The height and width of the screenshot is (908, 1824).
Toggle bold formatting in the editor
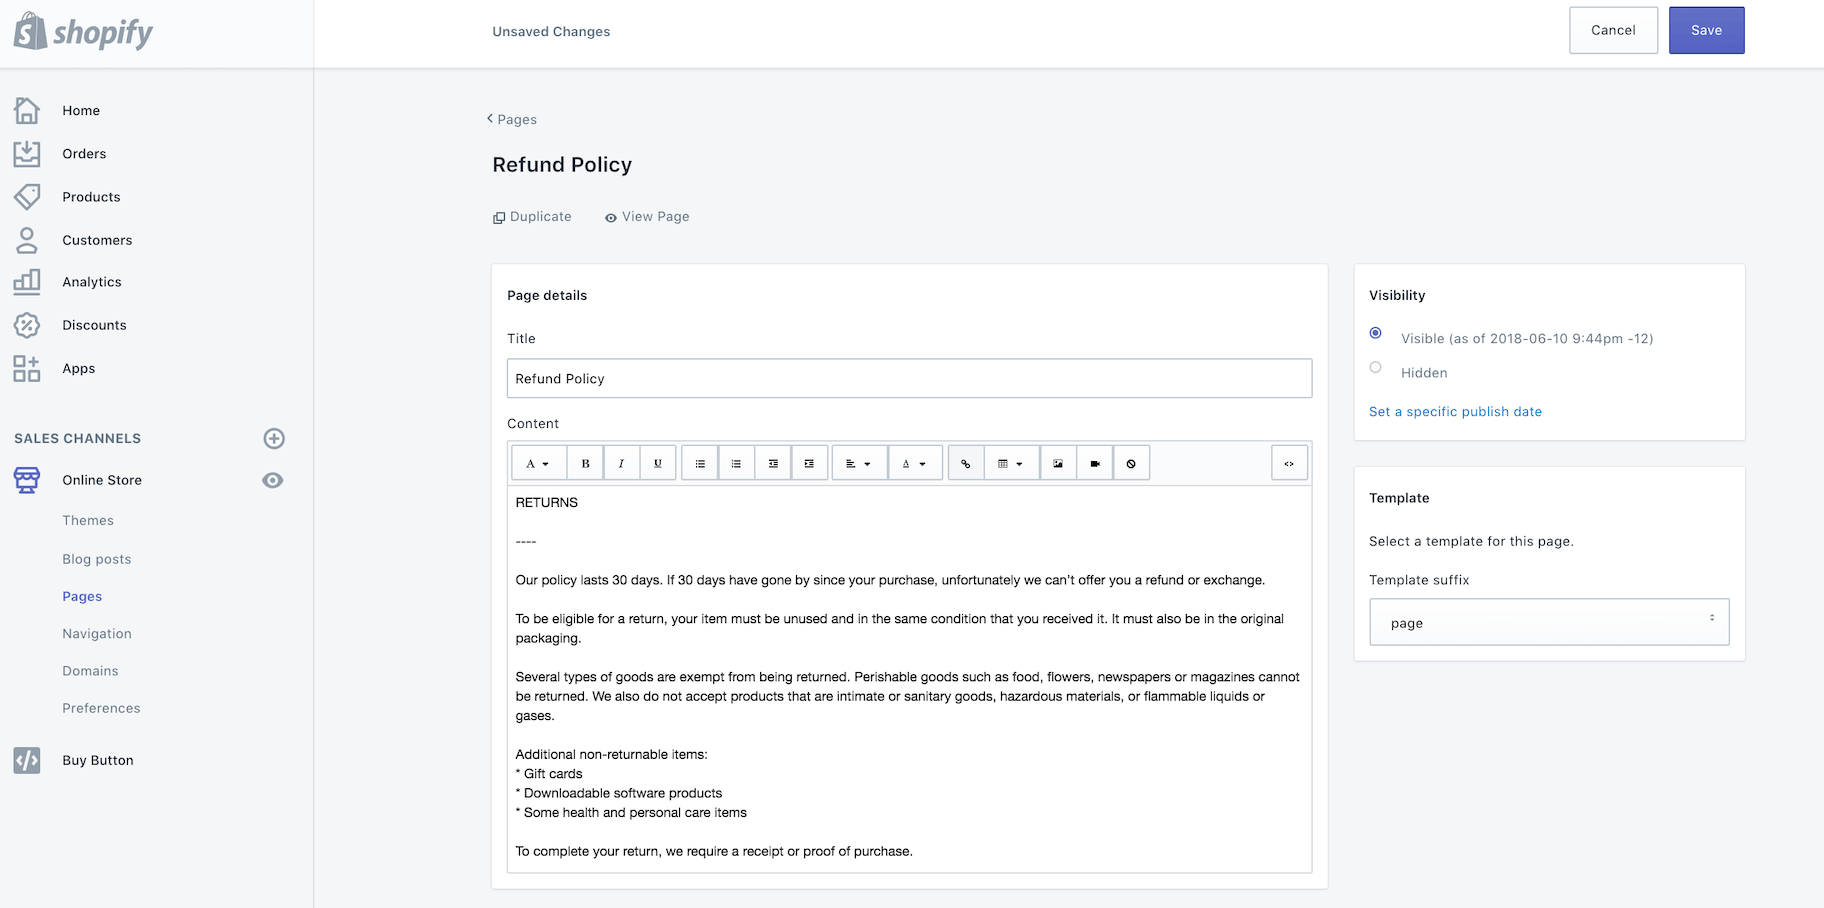tap(585, 464)
